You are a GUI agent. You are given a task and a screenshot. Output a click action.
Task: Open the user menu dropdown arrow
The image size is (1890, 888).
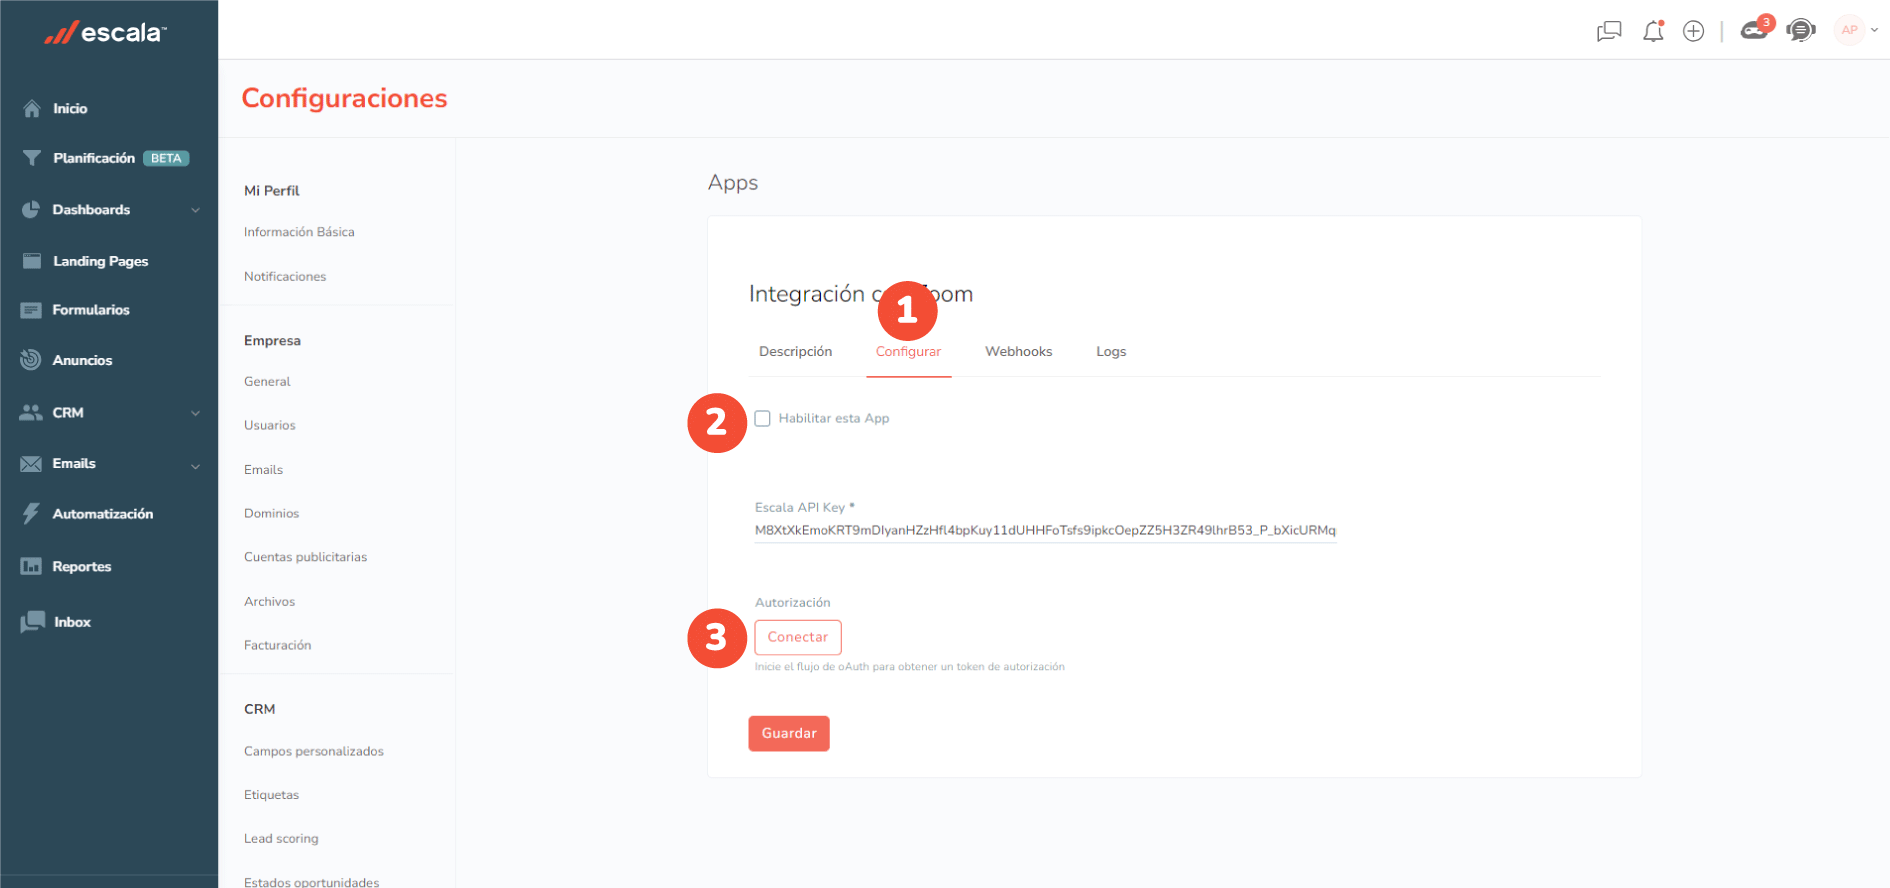[1875, 30]
